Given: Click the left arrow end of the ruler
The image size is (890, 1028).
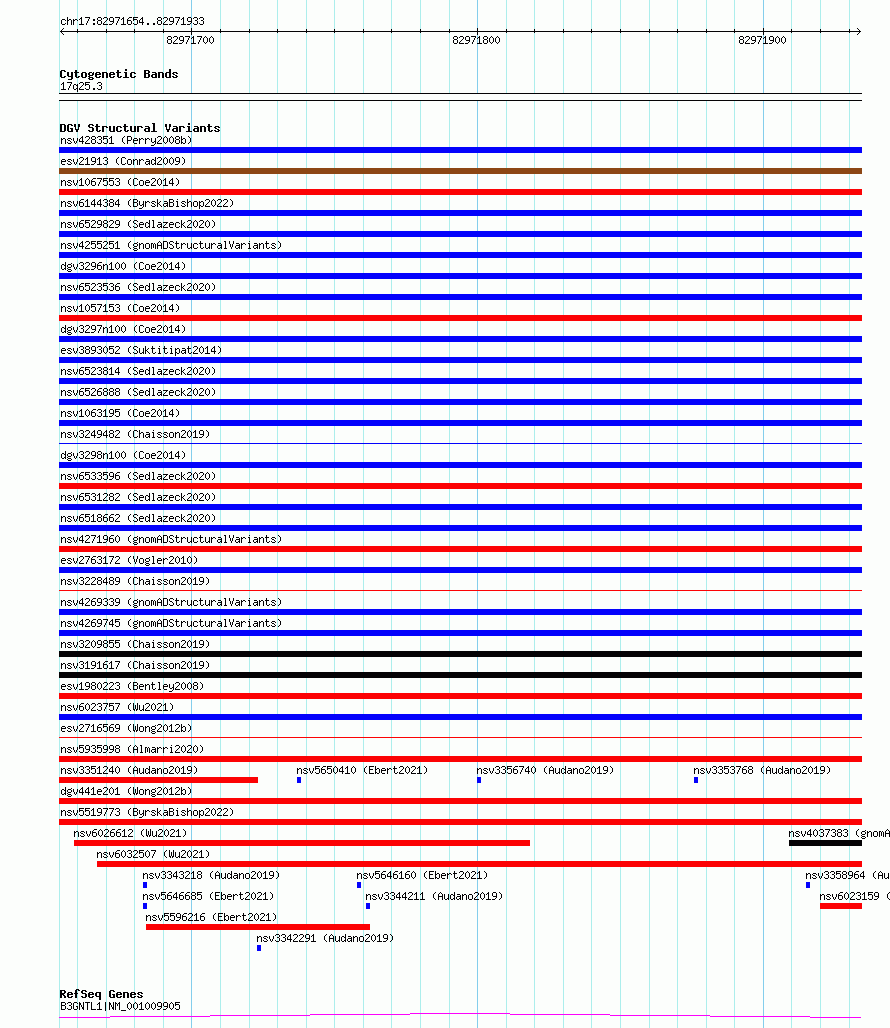Looking at the screenshot, I should pos(62,31).
